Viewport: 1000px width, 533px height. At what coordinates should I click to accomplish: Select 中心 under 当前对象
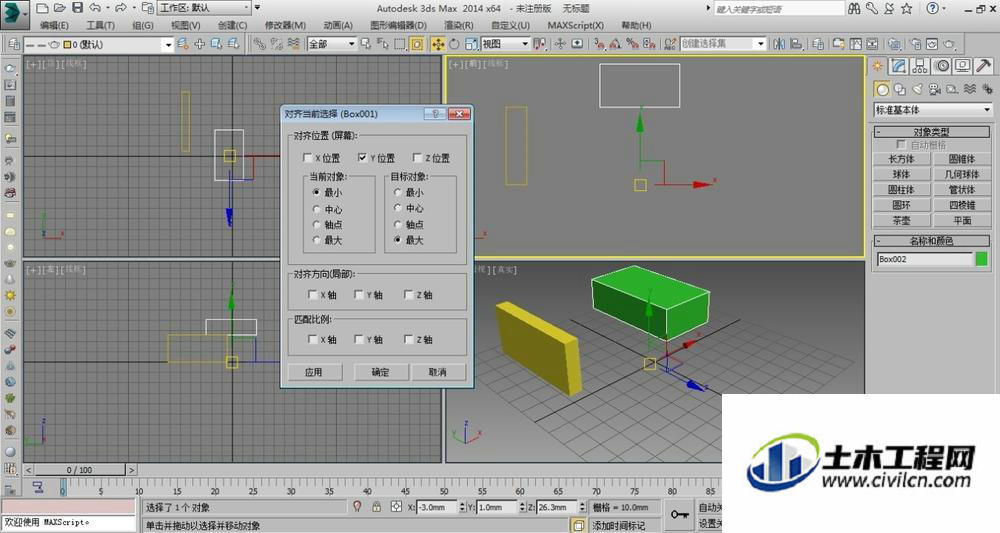pos(316,209)
